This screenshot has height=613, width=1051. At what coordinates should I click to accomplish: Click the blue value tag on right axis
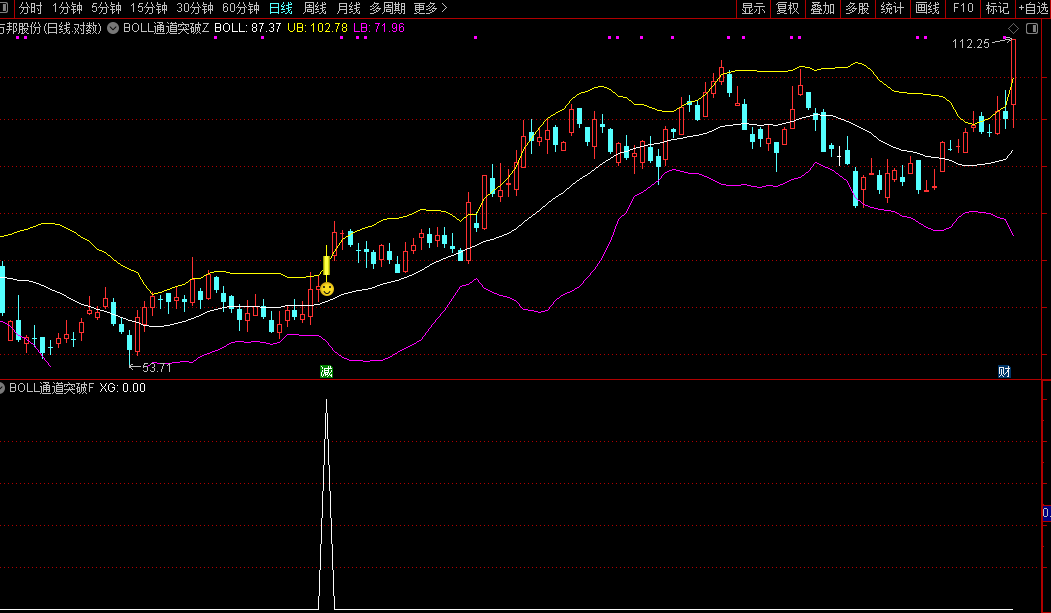(1046, 513)
